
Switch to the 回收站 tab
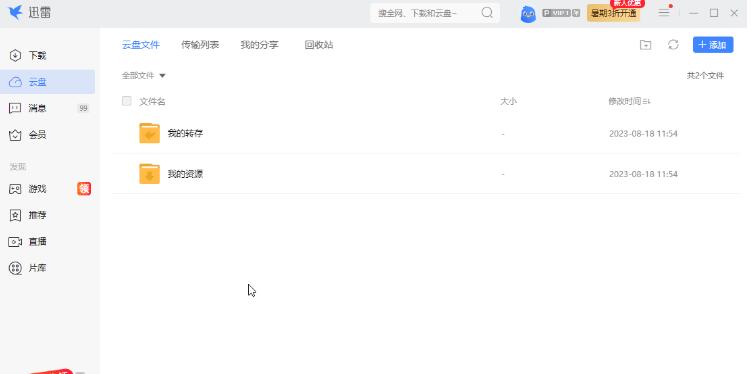coord(319,45)
